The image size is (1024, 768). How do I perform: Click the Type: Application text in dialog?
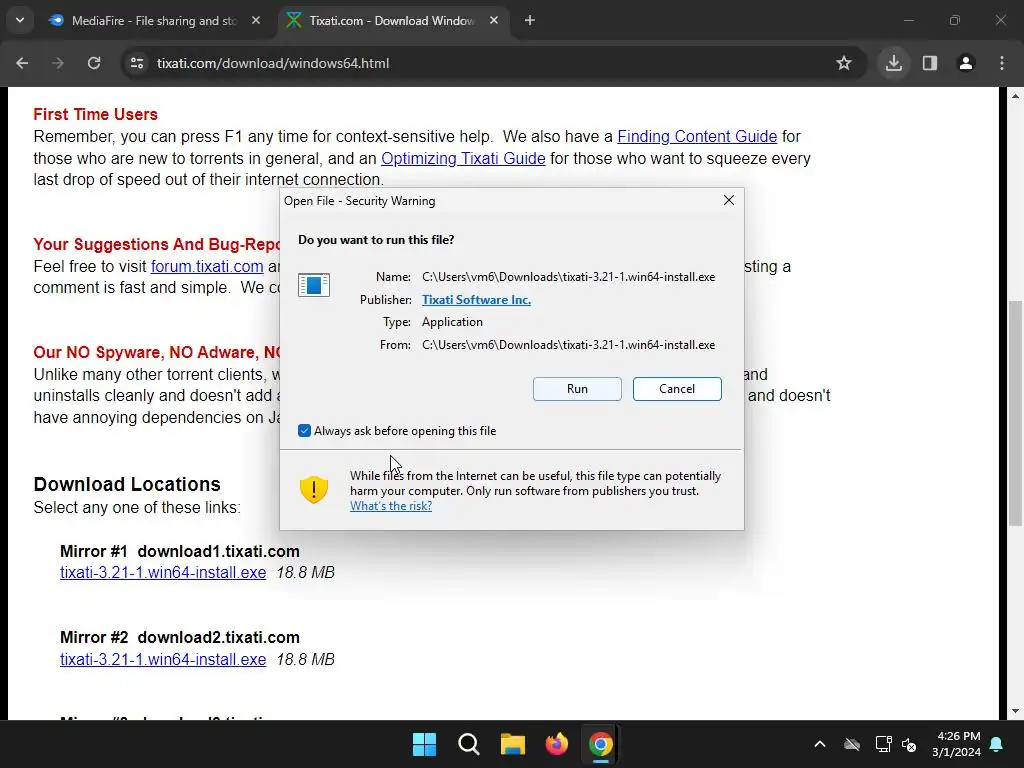(x=432, y=322)
